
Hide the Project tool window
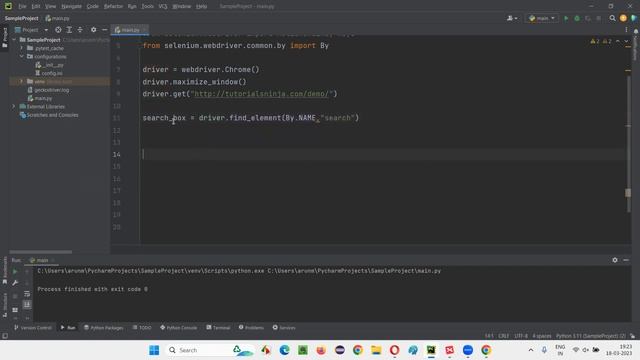tap(104, 30)
